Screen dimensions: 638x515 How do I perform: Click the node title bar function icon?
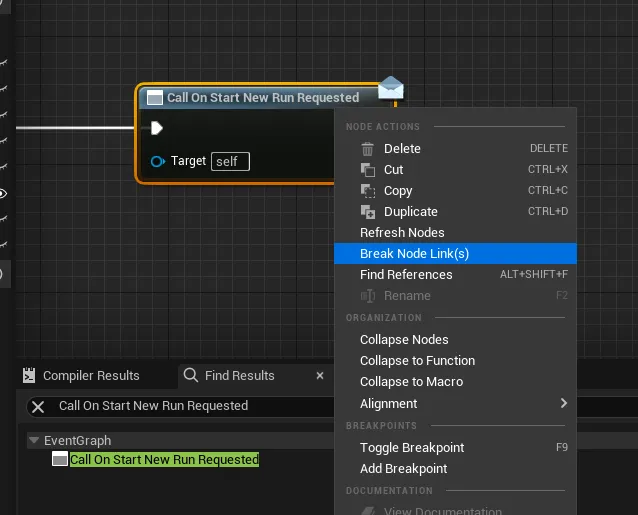click(x=155, y=98)
